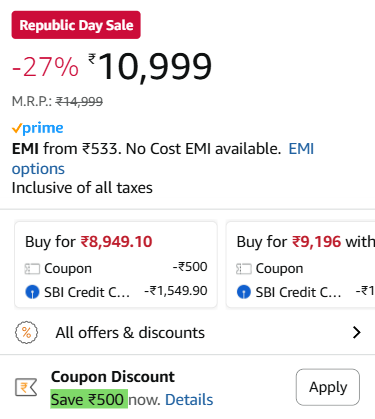This screenshot has height=419, width=375.
Task: Apply the ₹500 coupon discount
Action: click(x=328, y=387)
